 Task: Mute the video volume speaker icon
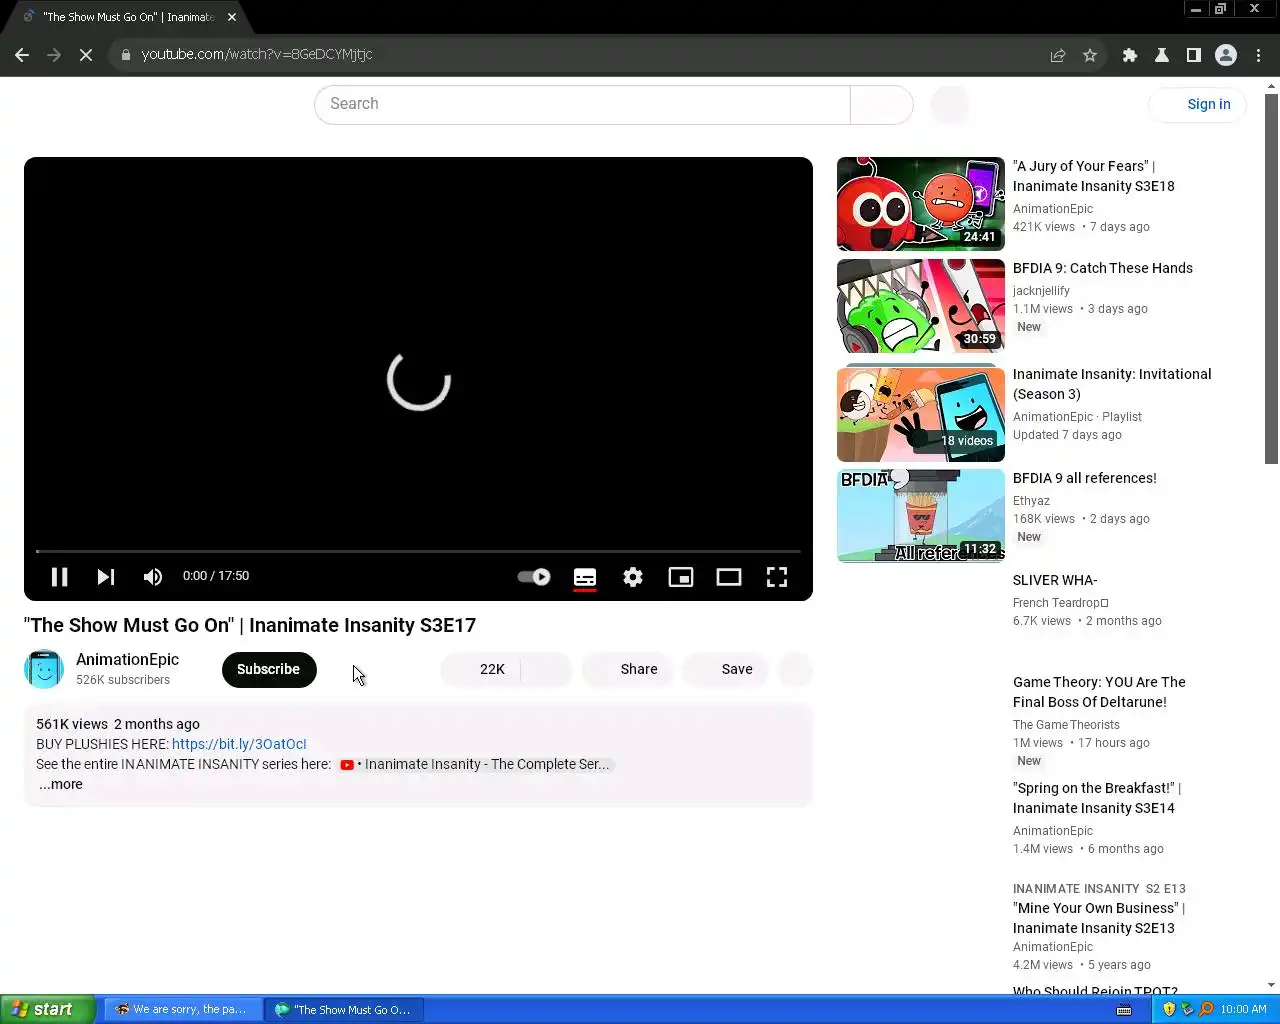153,577
